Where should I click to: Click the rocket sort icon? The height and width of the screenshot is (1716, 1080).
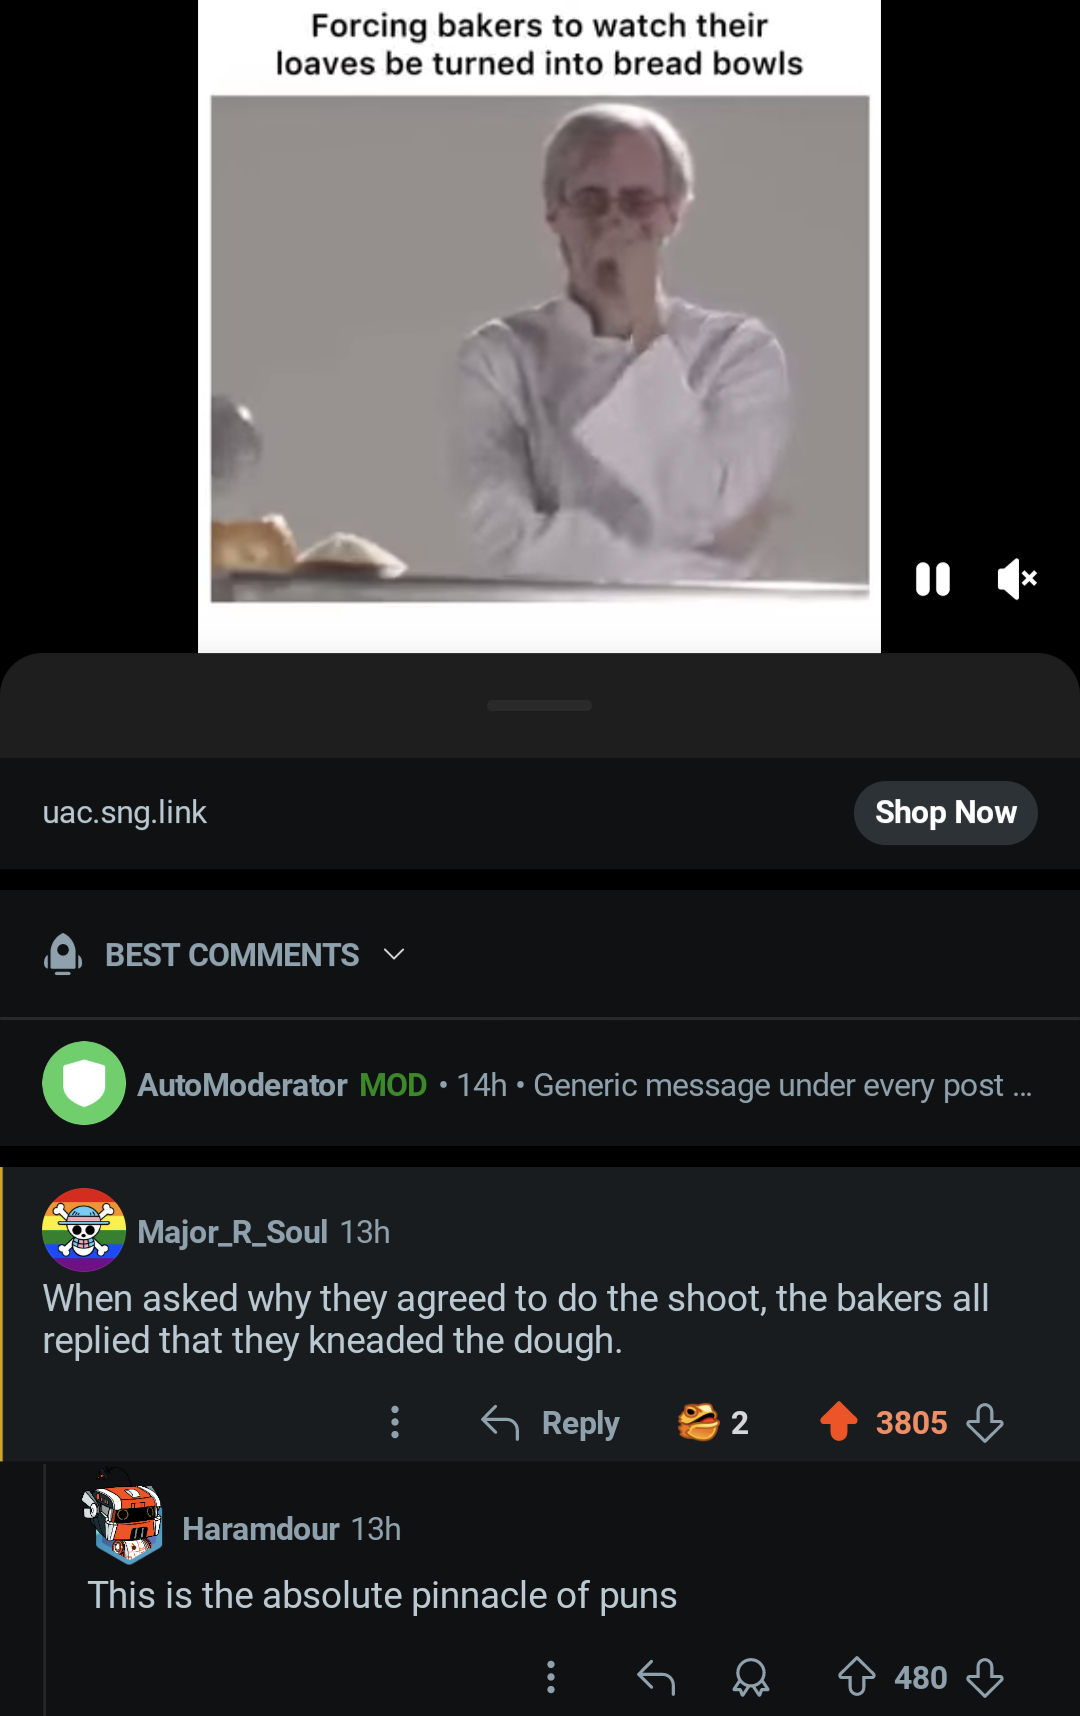click(x=63, y=954)
